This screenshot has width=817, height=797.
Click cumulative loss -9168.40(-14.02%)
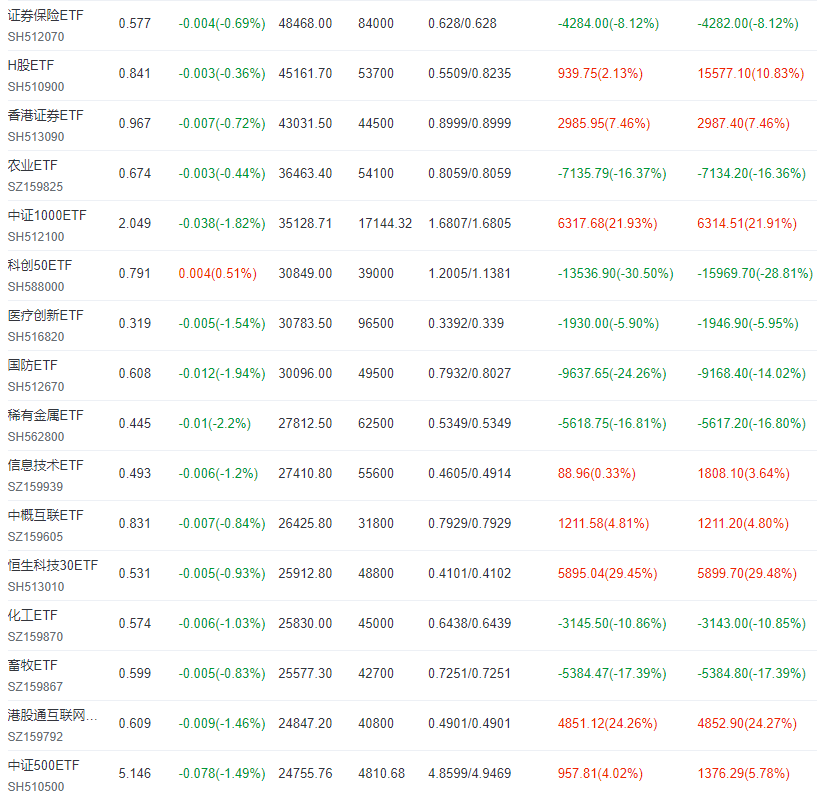pos(751,374)
